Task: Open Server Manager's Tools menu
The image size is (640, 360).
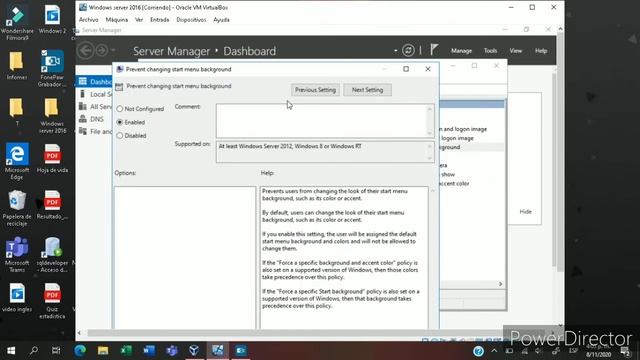Action: [490, 51]
